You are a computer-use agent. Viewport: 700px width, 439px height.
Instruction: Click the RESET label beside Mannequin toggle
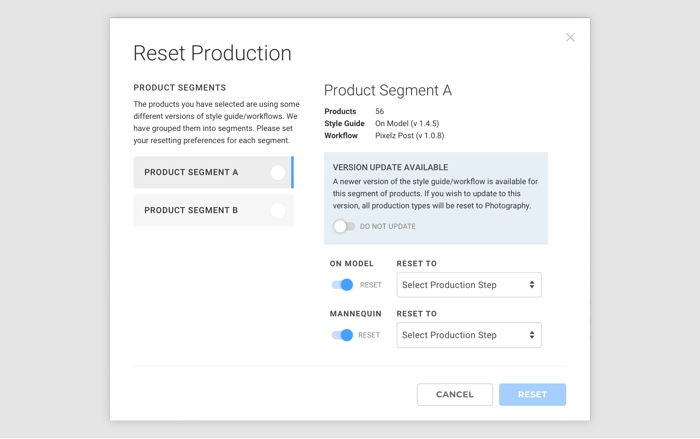pos(371,335)
